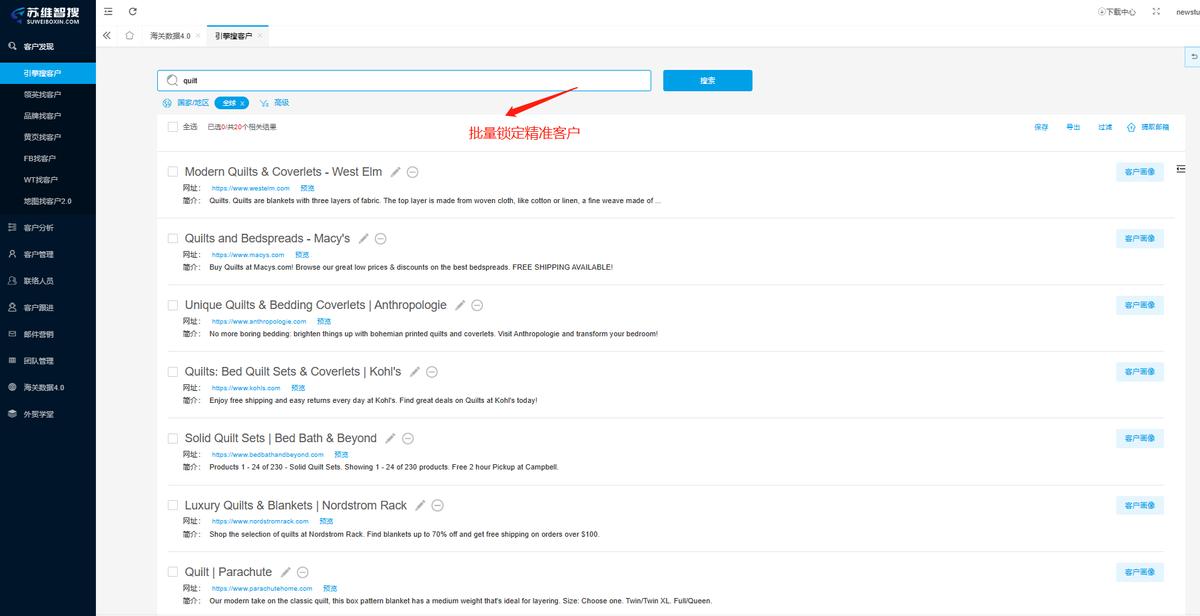Check the Nordstrom Rack result checkbox
Image resolution: width=1200 pixels, height=616 pixels.
(x=173, y=505)
